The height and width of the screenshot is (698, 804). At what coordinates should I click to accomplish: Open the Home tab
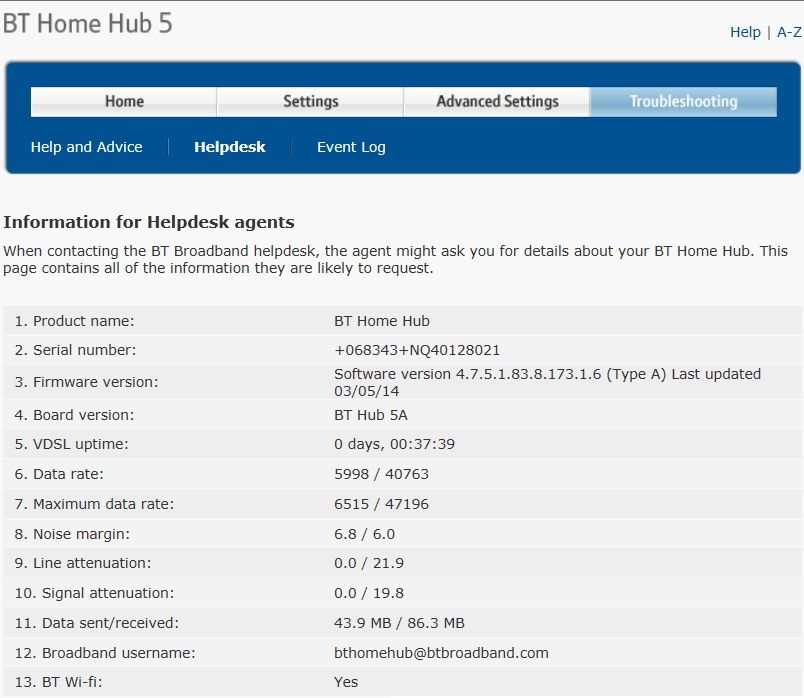[124, 102]
